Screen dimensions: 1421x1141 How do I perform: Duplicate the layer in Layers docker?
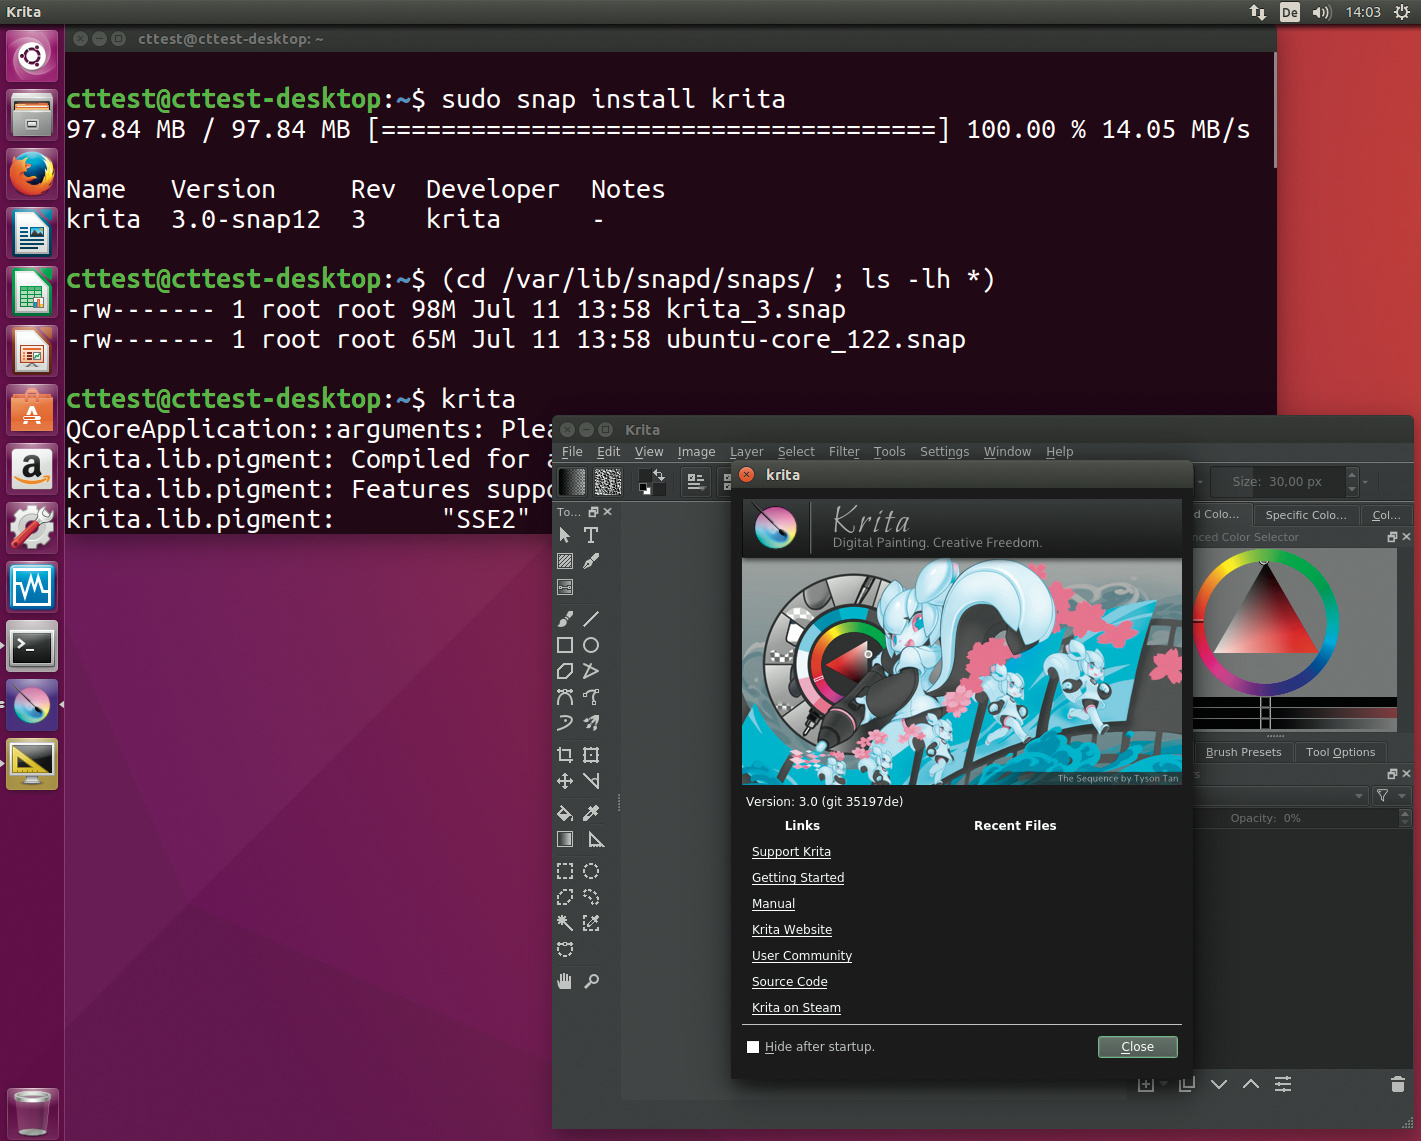coord(1187,1084)
